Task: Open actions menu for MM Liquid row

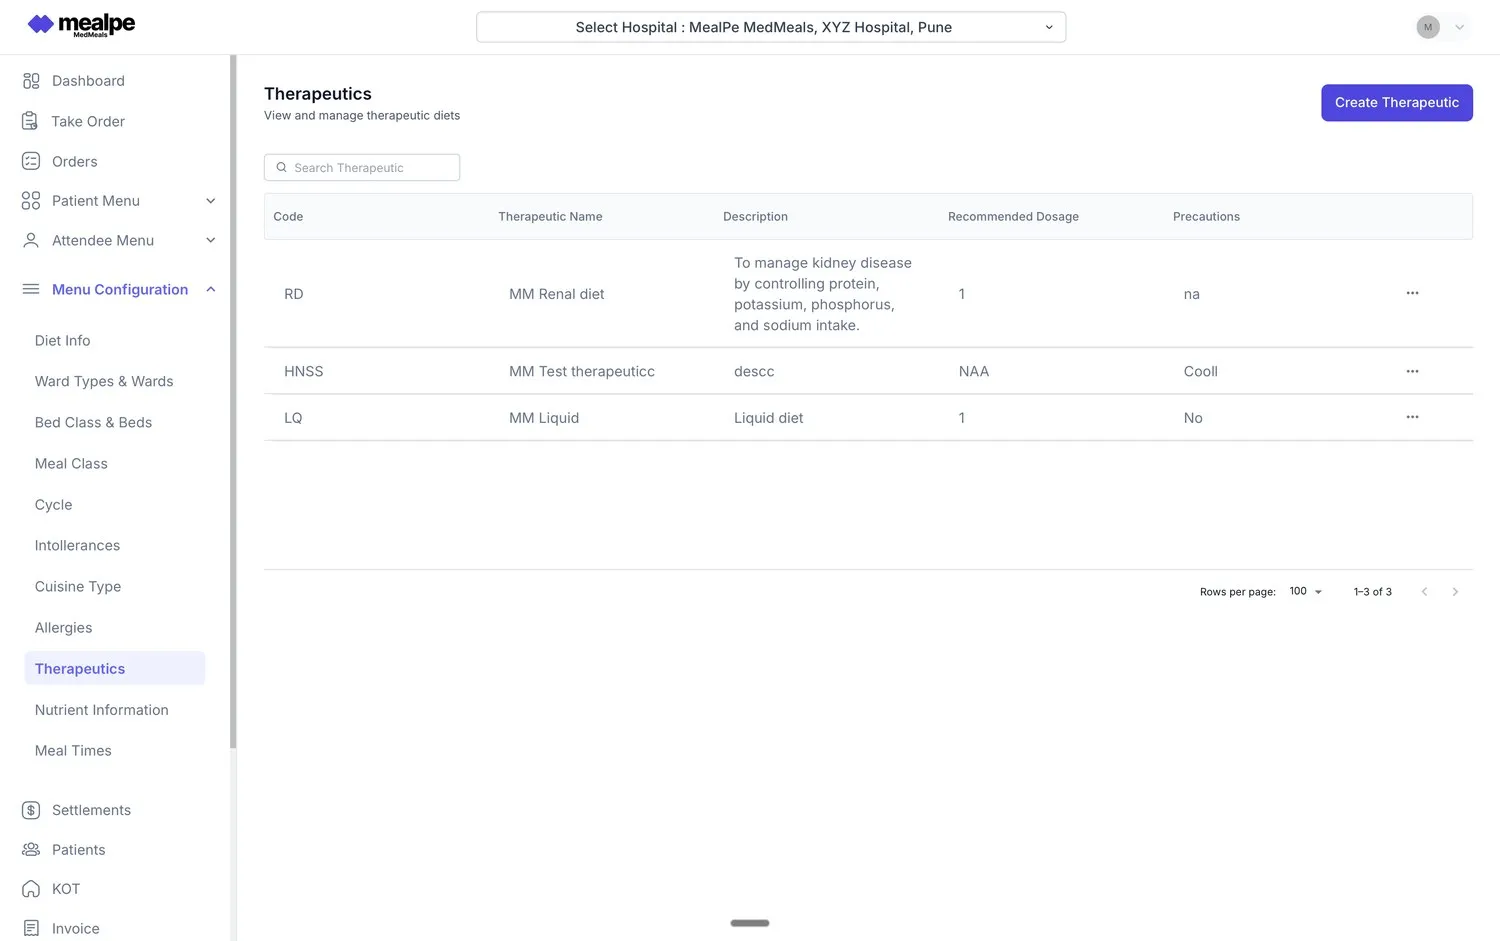Action: point(1412,417)
